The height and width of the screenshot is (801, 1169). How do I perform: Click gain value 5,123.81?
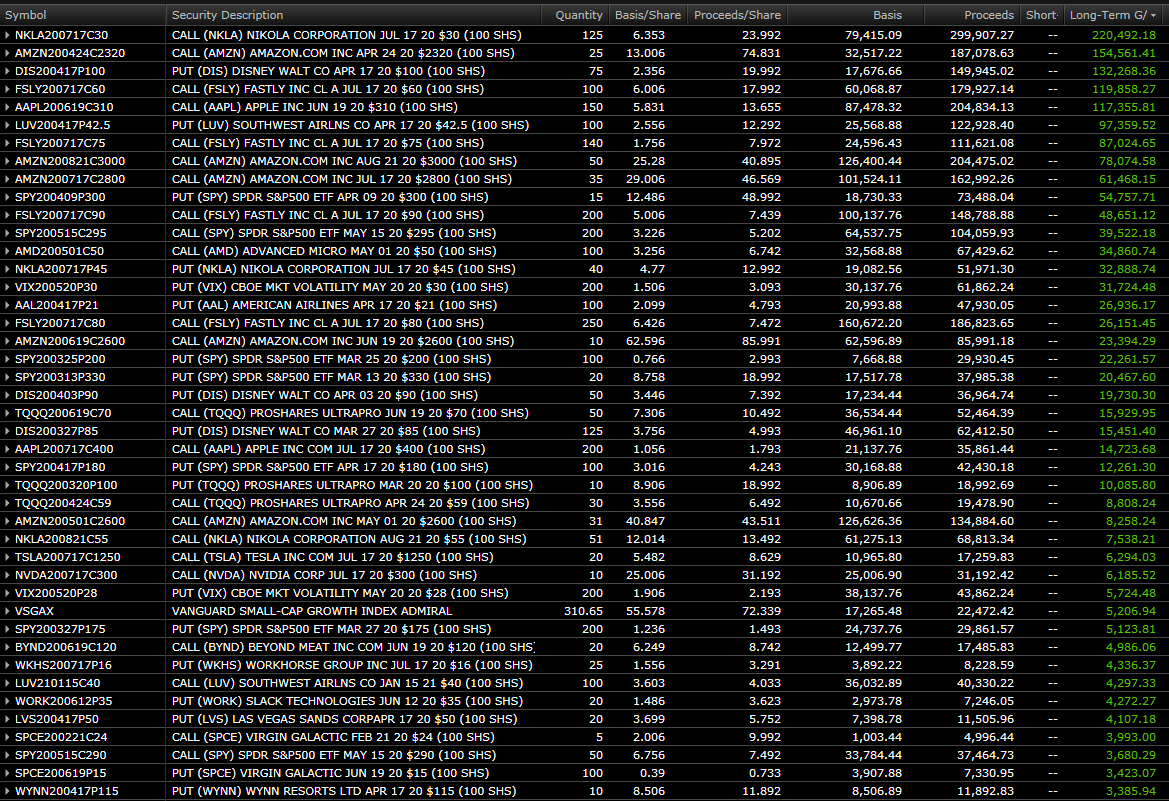coord(1131,629)
